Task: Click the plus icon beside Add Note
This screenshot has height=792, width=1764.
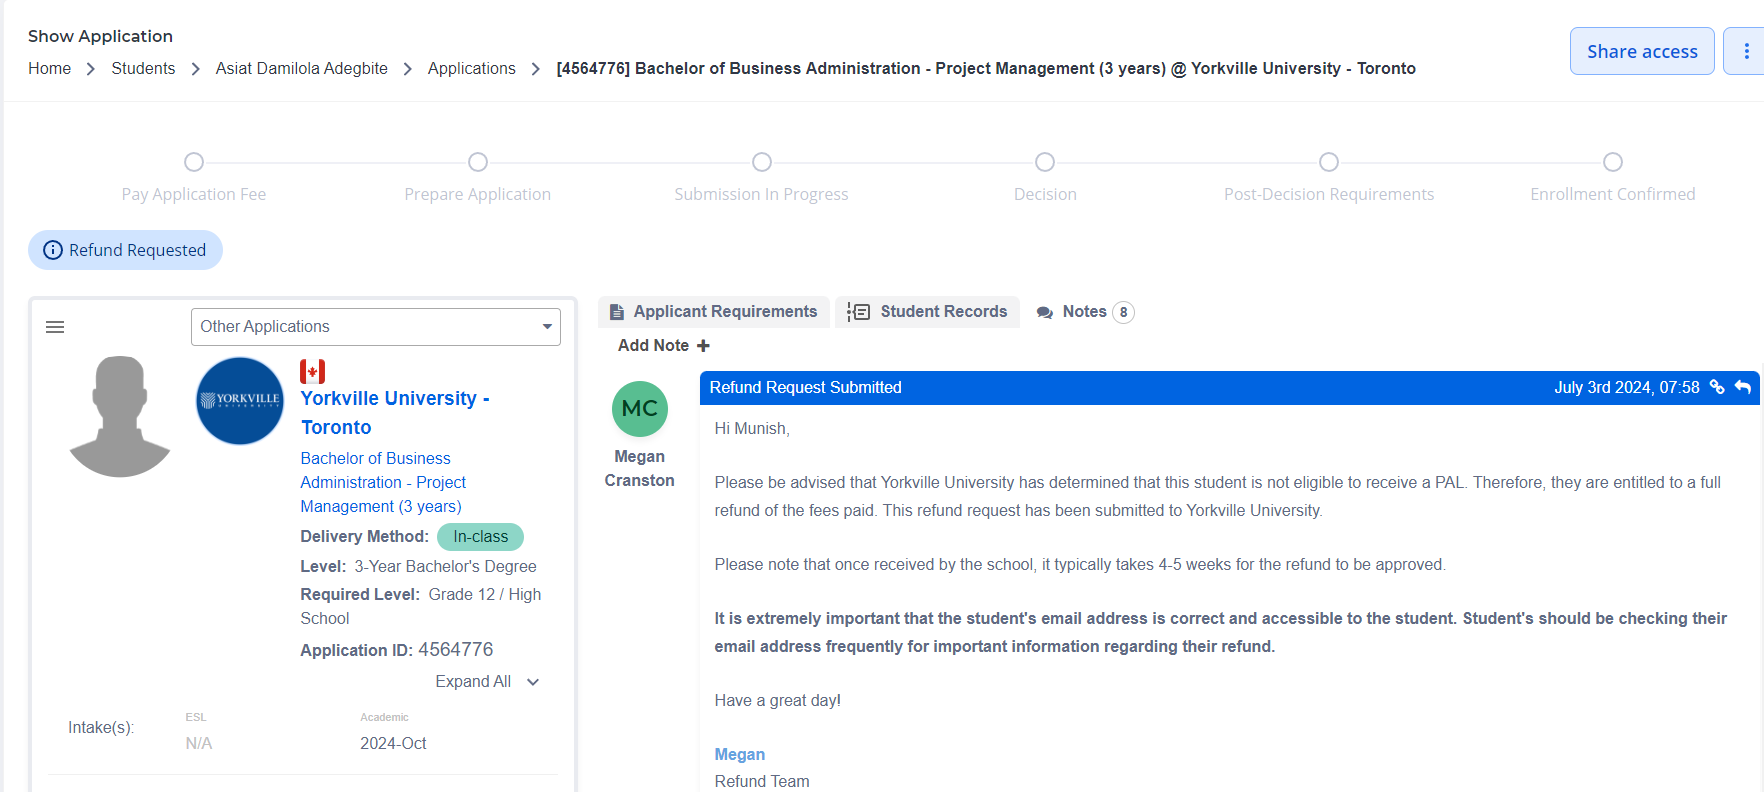Action: pos(703,346)
